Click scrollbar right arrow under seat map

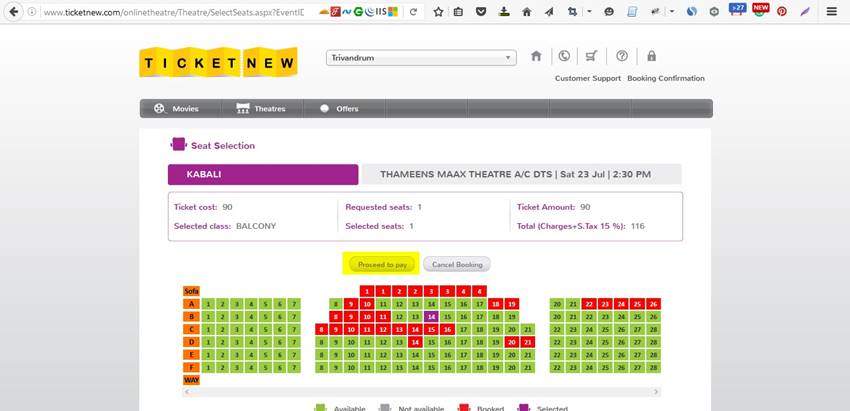point(656,391)
